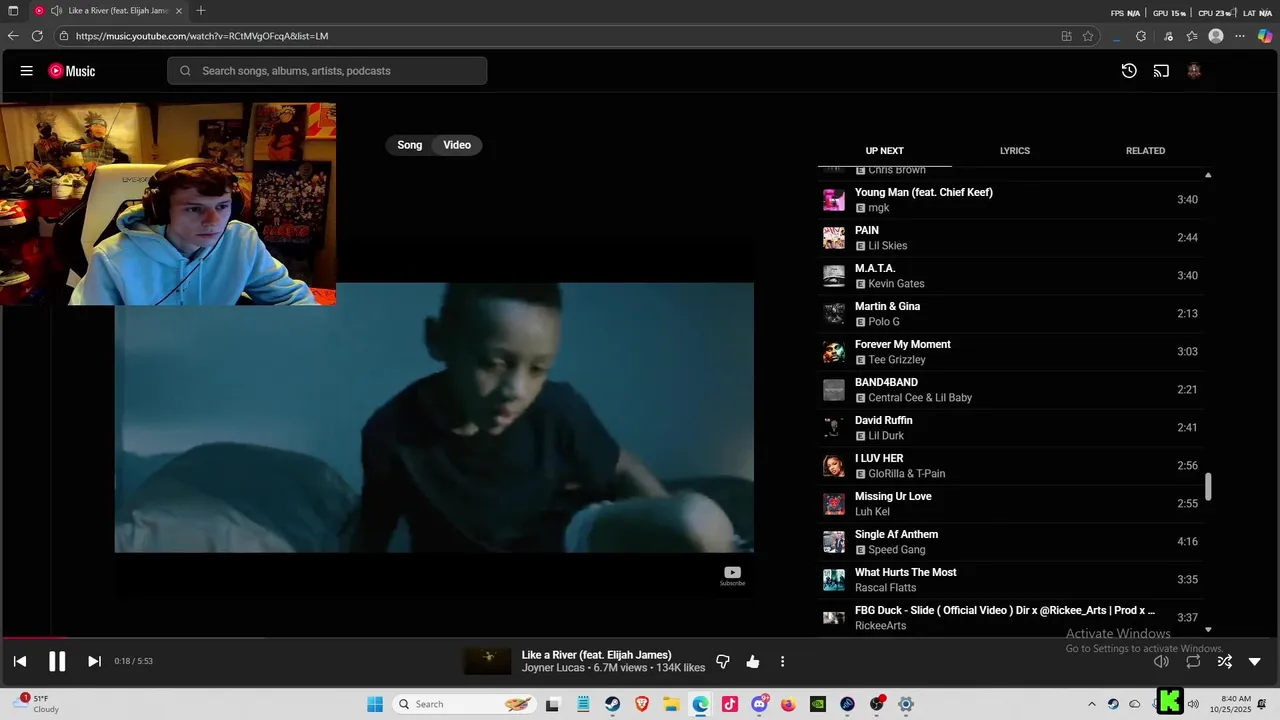Like the current song with thumbs up
Image resolution: width=1280 pixels, height=720 pixels.
753,661
